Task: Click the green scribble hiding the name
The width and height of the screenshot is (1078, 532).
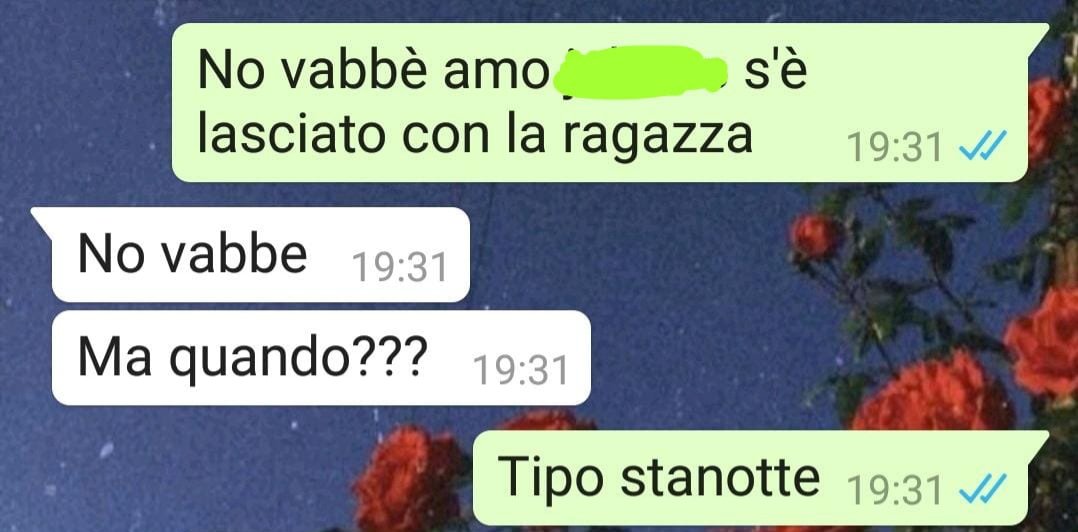Action: (x=640, y=71)
